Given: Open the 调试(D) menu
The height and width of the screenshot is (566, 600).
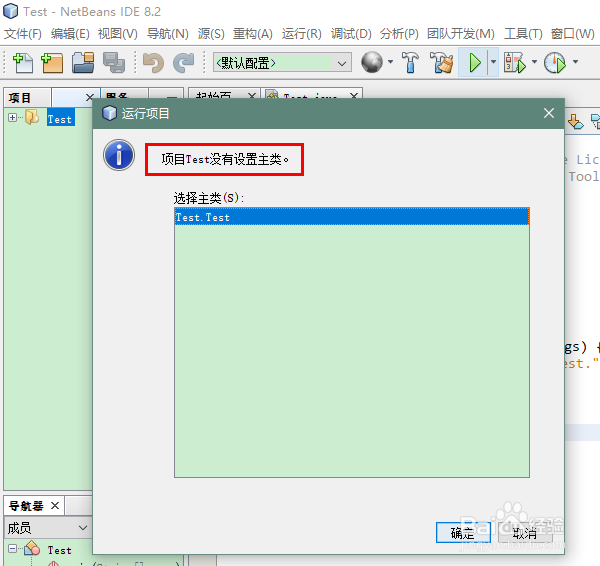Looking at the screenshot, I should point(351,34).
